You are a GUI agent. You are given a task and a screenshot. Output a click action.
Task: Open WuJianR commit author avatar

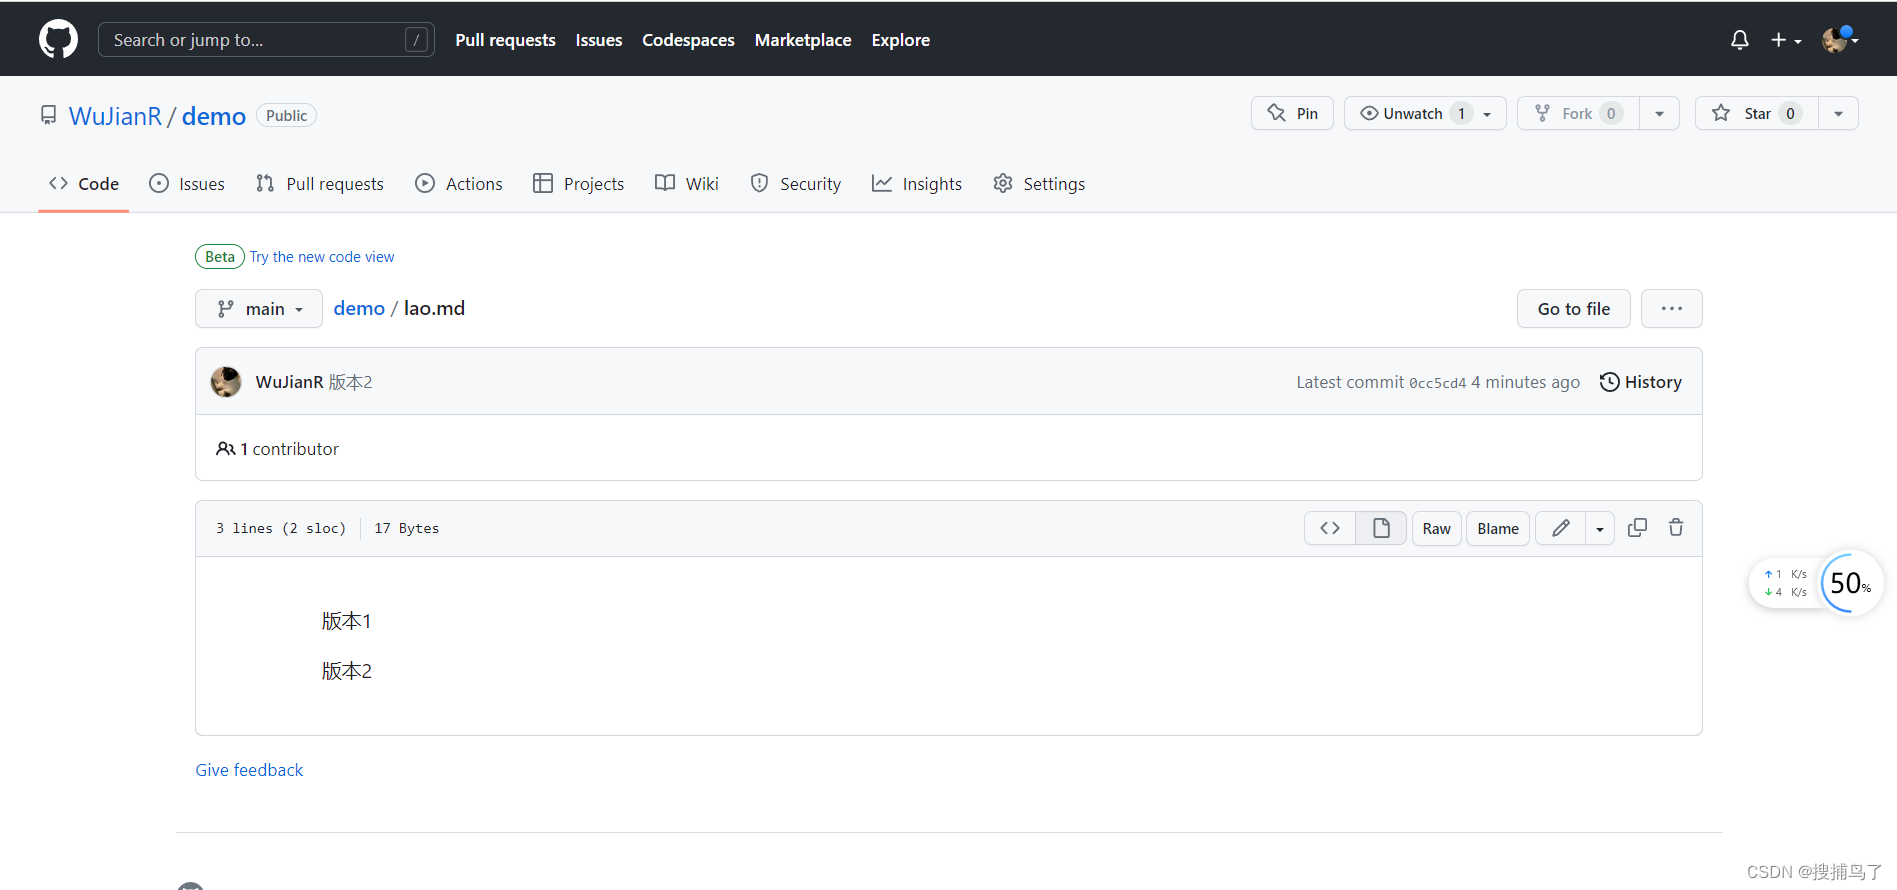tap(226, 382)
